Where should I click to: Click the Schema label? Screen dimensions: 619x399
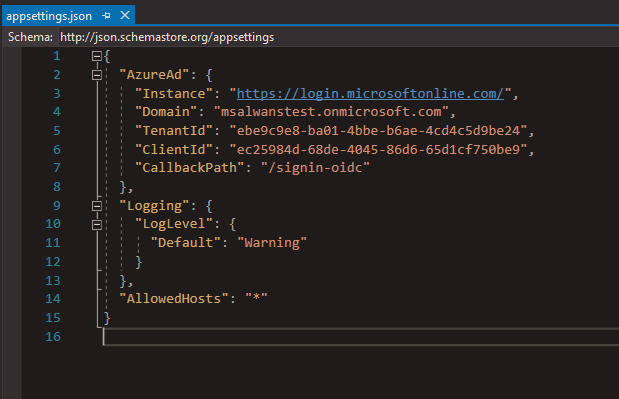point(30,37)
